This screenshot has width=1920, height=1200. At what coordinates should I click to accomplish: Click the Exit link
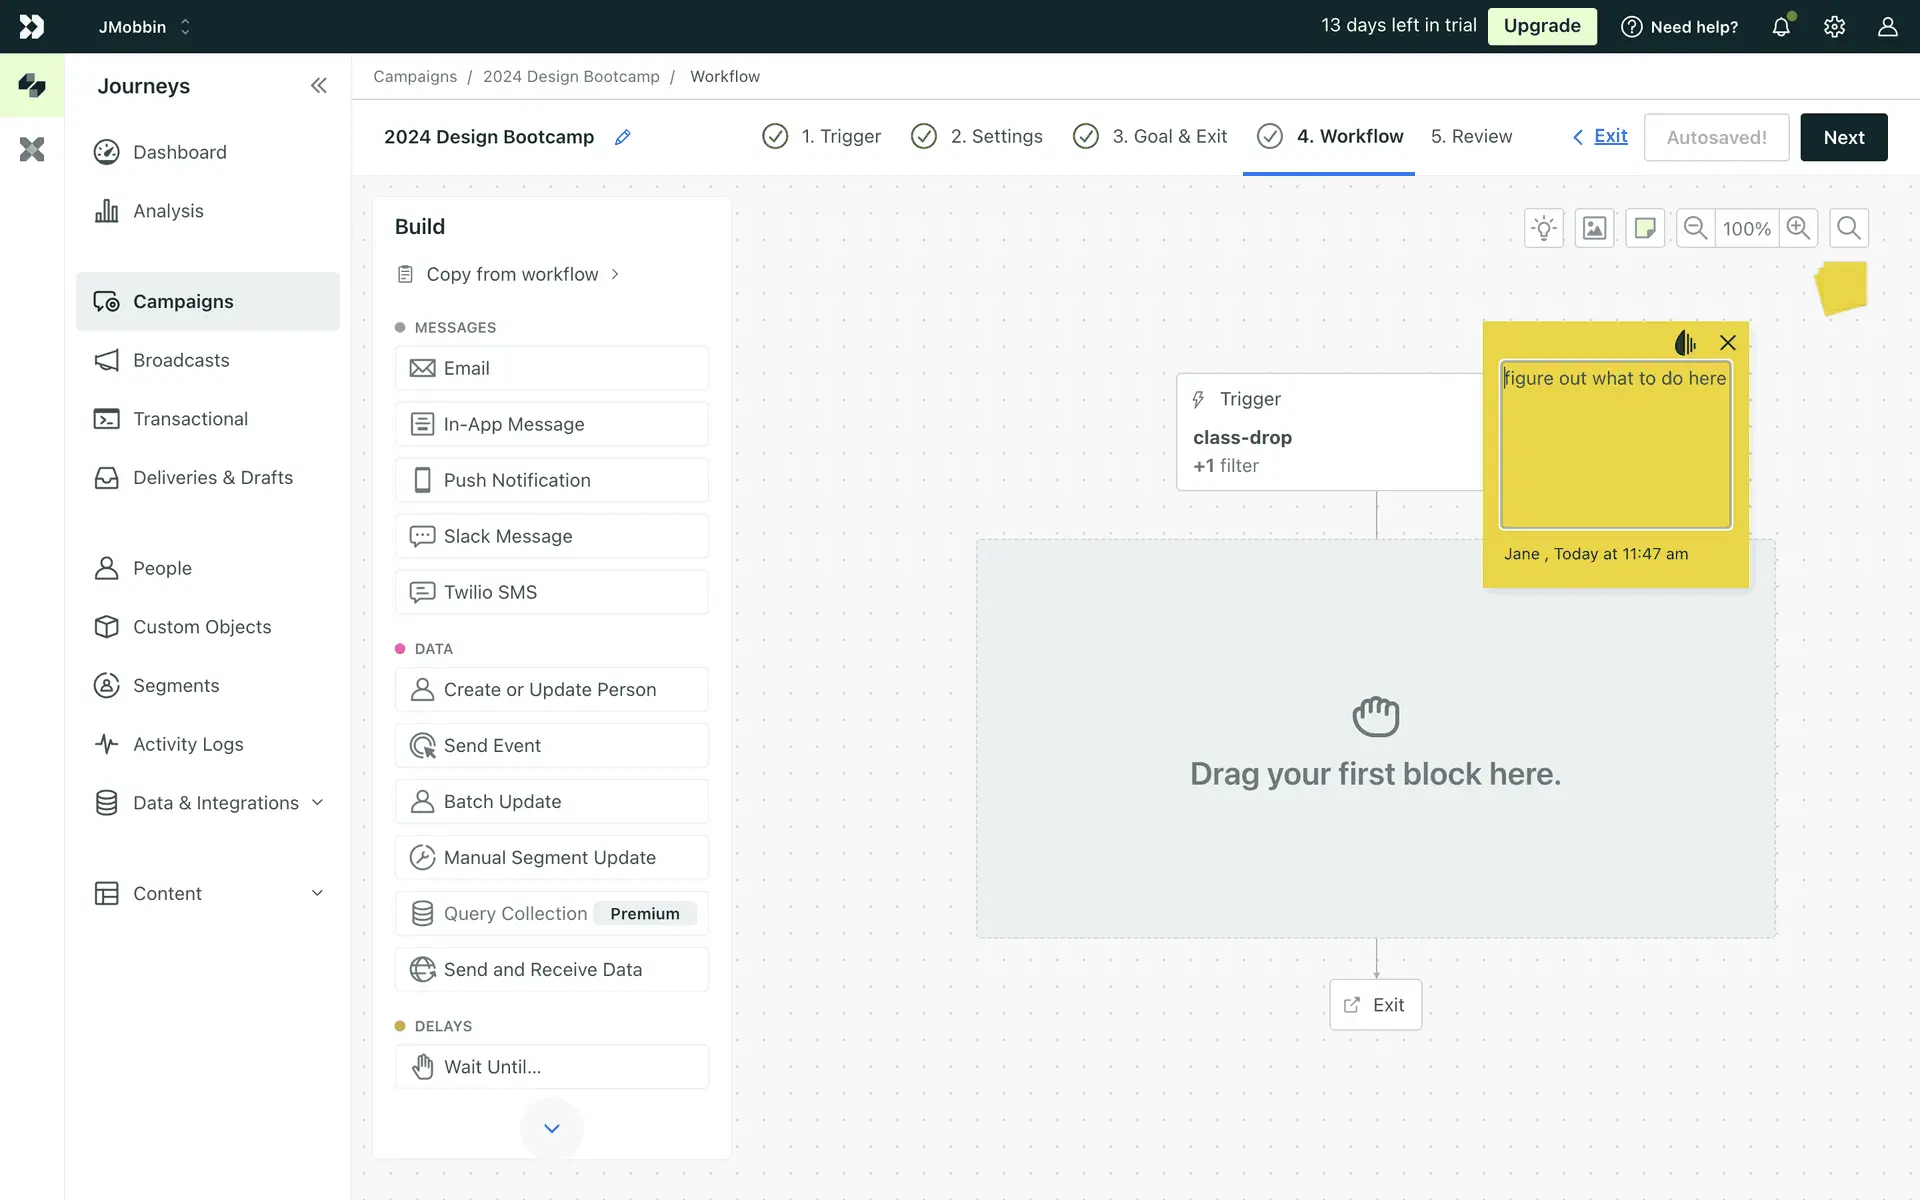point(1609,136)
